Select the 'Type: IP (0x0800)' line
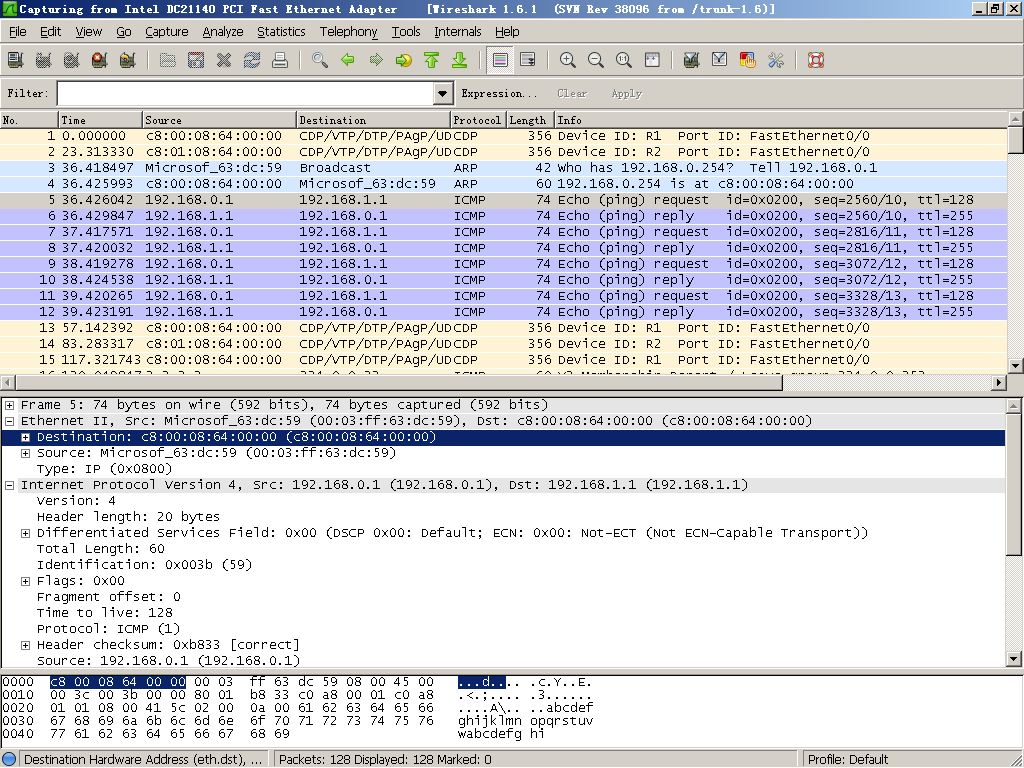The width and height of the screenshot is (1024, 768). [x=104, y=469]
